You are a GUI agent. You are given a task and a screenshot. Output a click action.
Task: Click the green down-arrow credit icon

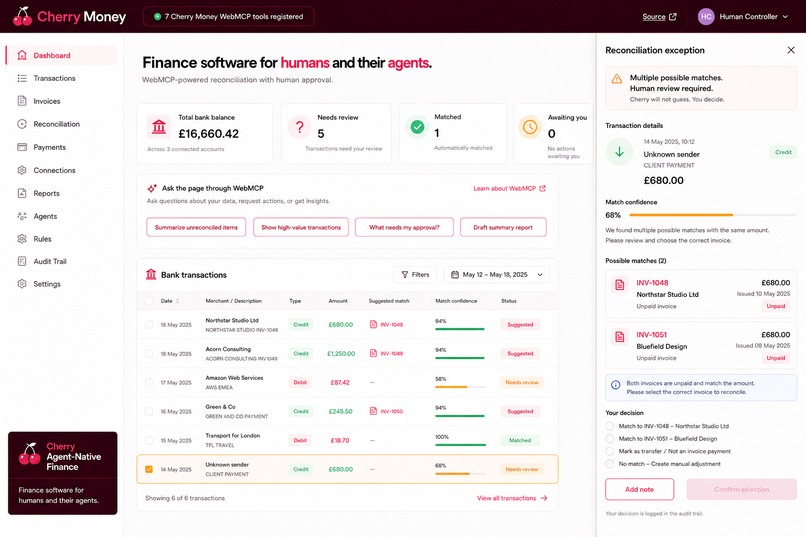pyautogui.click(x=619, y=152)
